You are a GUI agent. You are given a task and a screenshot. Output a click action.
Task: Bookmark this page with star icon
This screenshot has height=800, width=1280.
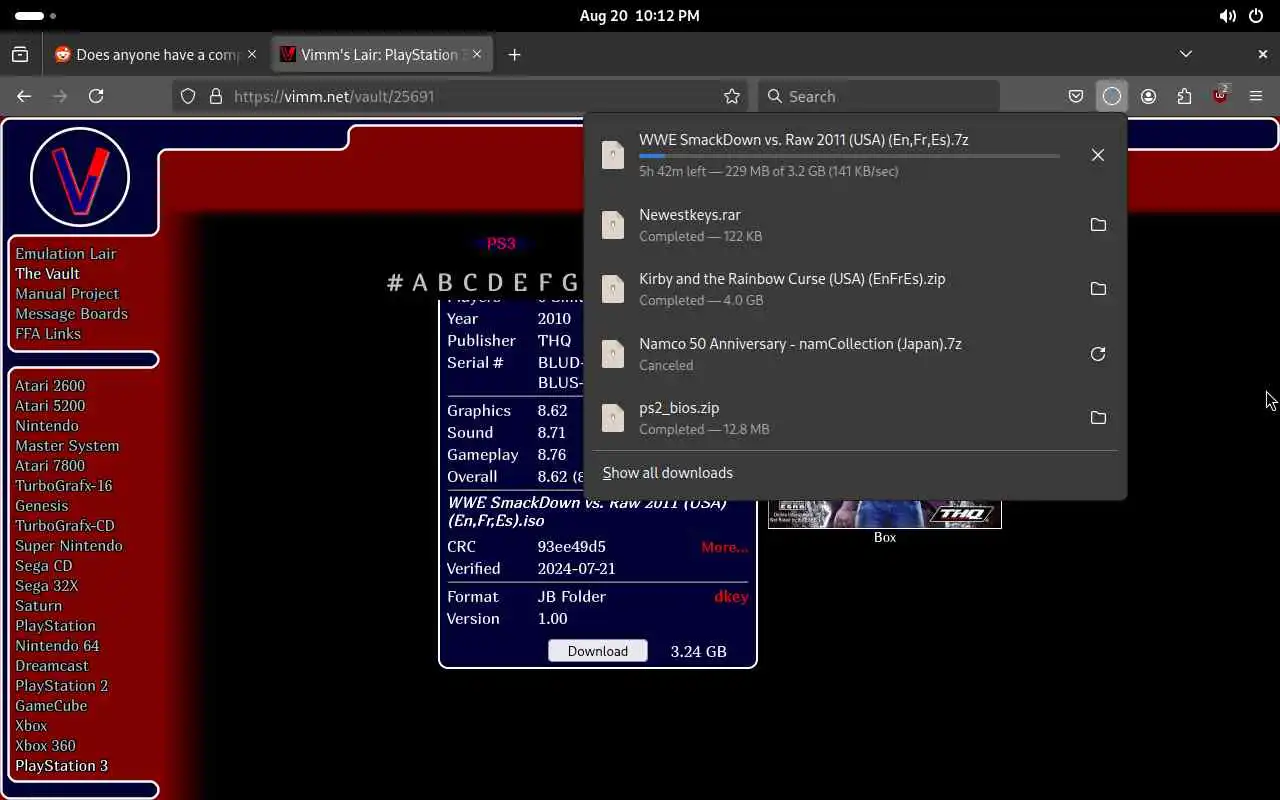[732, 96]
